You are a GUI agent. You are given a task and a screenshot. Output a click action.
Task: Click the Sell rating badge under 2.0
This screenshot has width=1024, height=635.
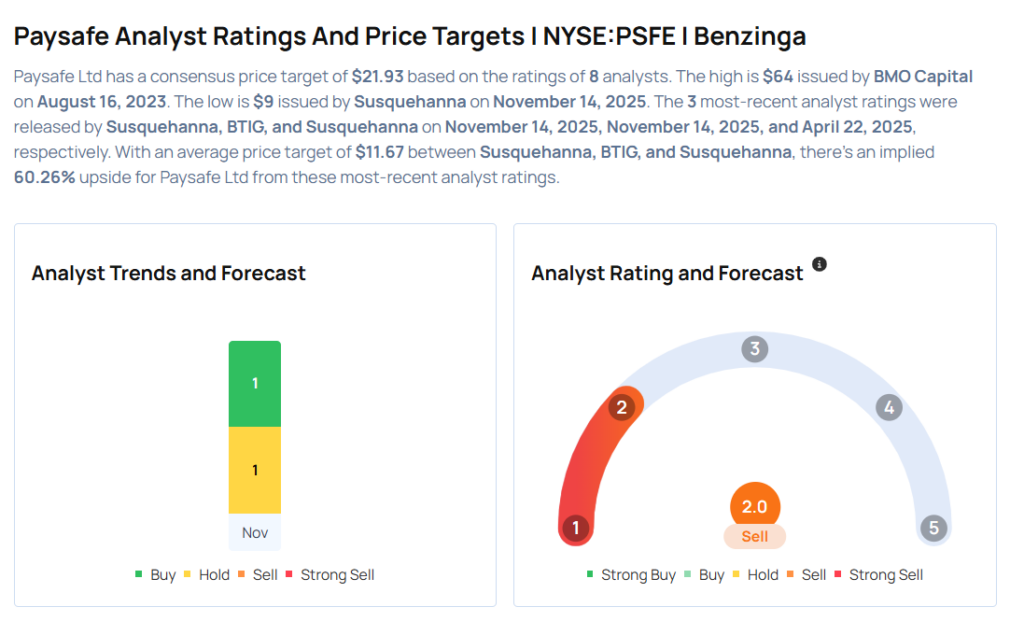pos(754,536)
